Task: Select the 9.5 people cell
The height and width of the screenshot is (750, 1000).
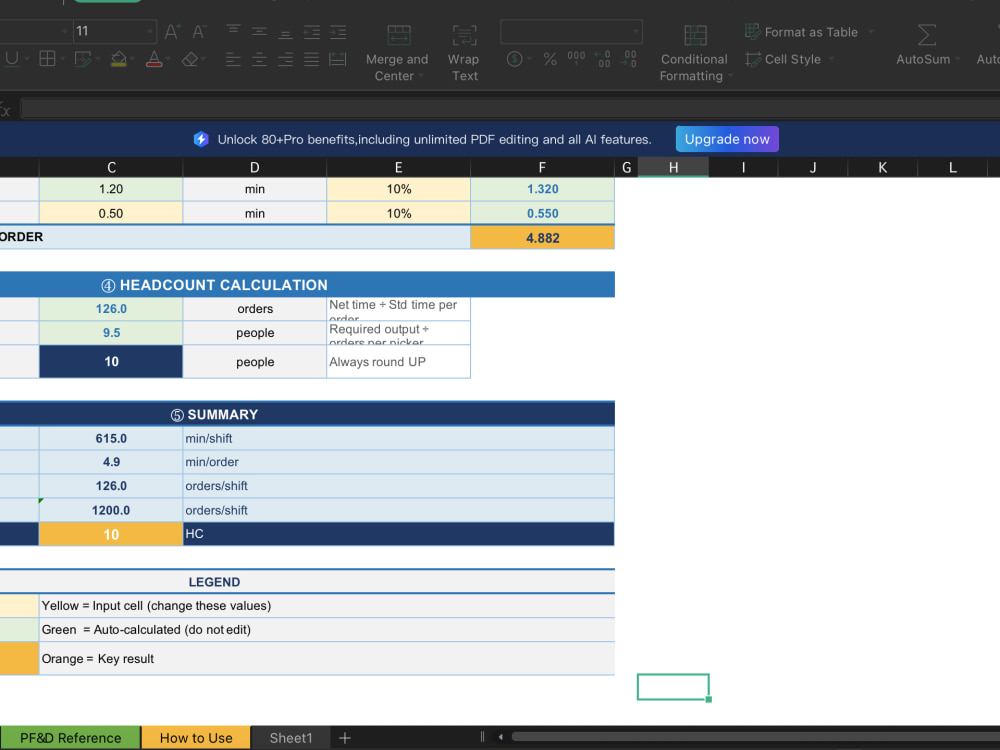Action: (111, 333)
